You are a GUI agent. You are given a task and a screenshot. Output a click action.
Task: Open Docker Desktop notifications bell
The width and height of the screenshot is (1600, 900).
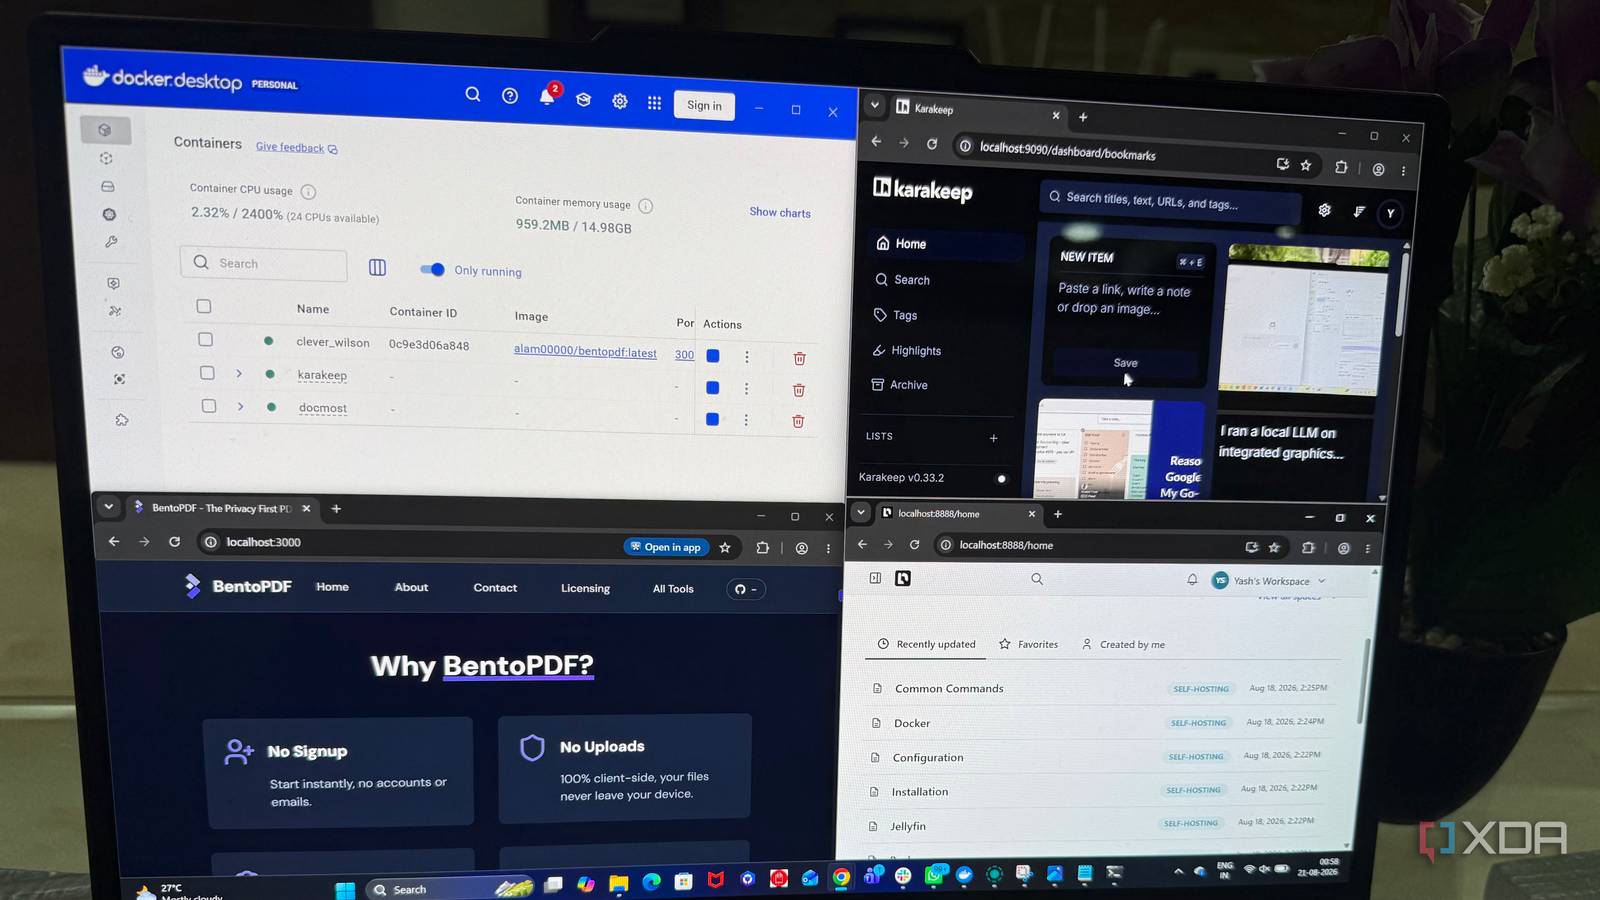click(547, 97)
